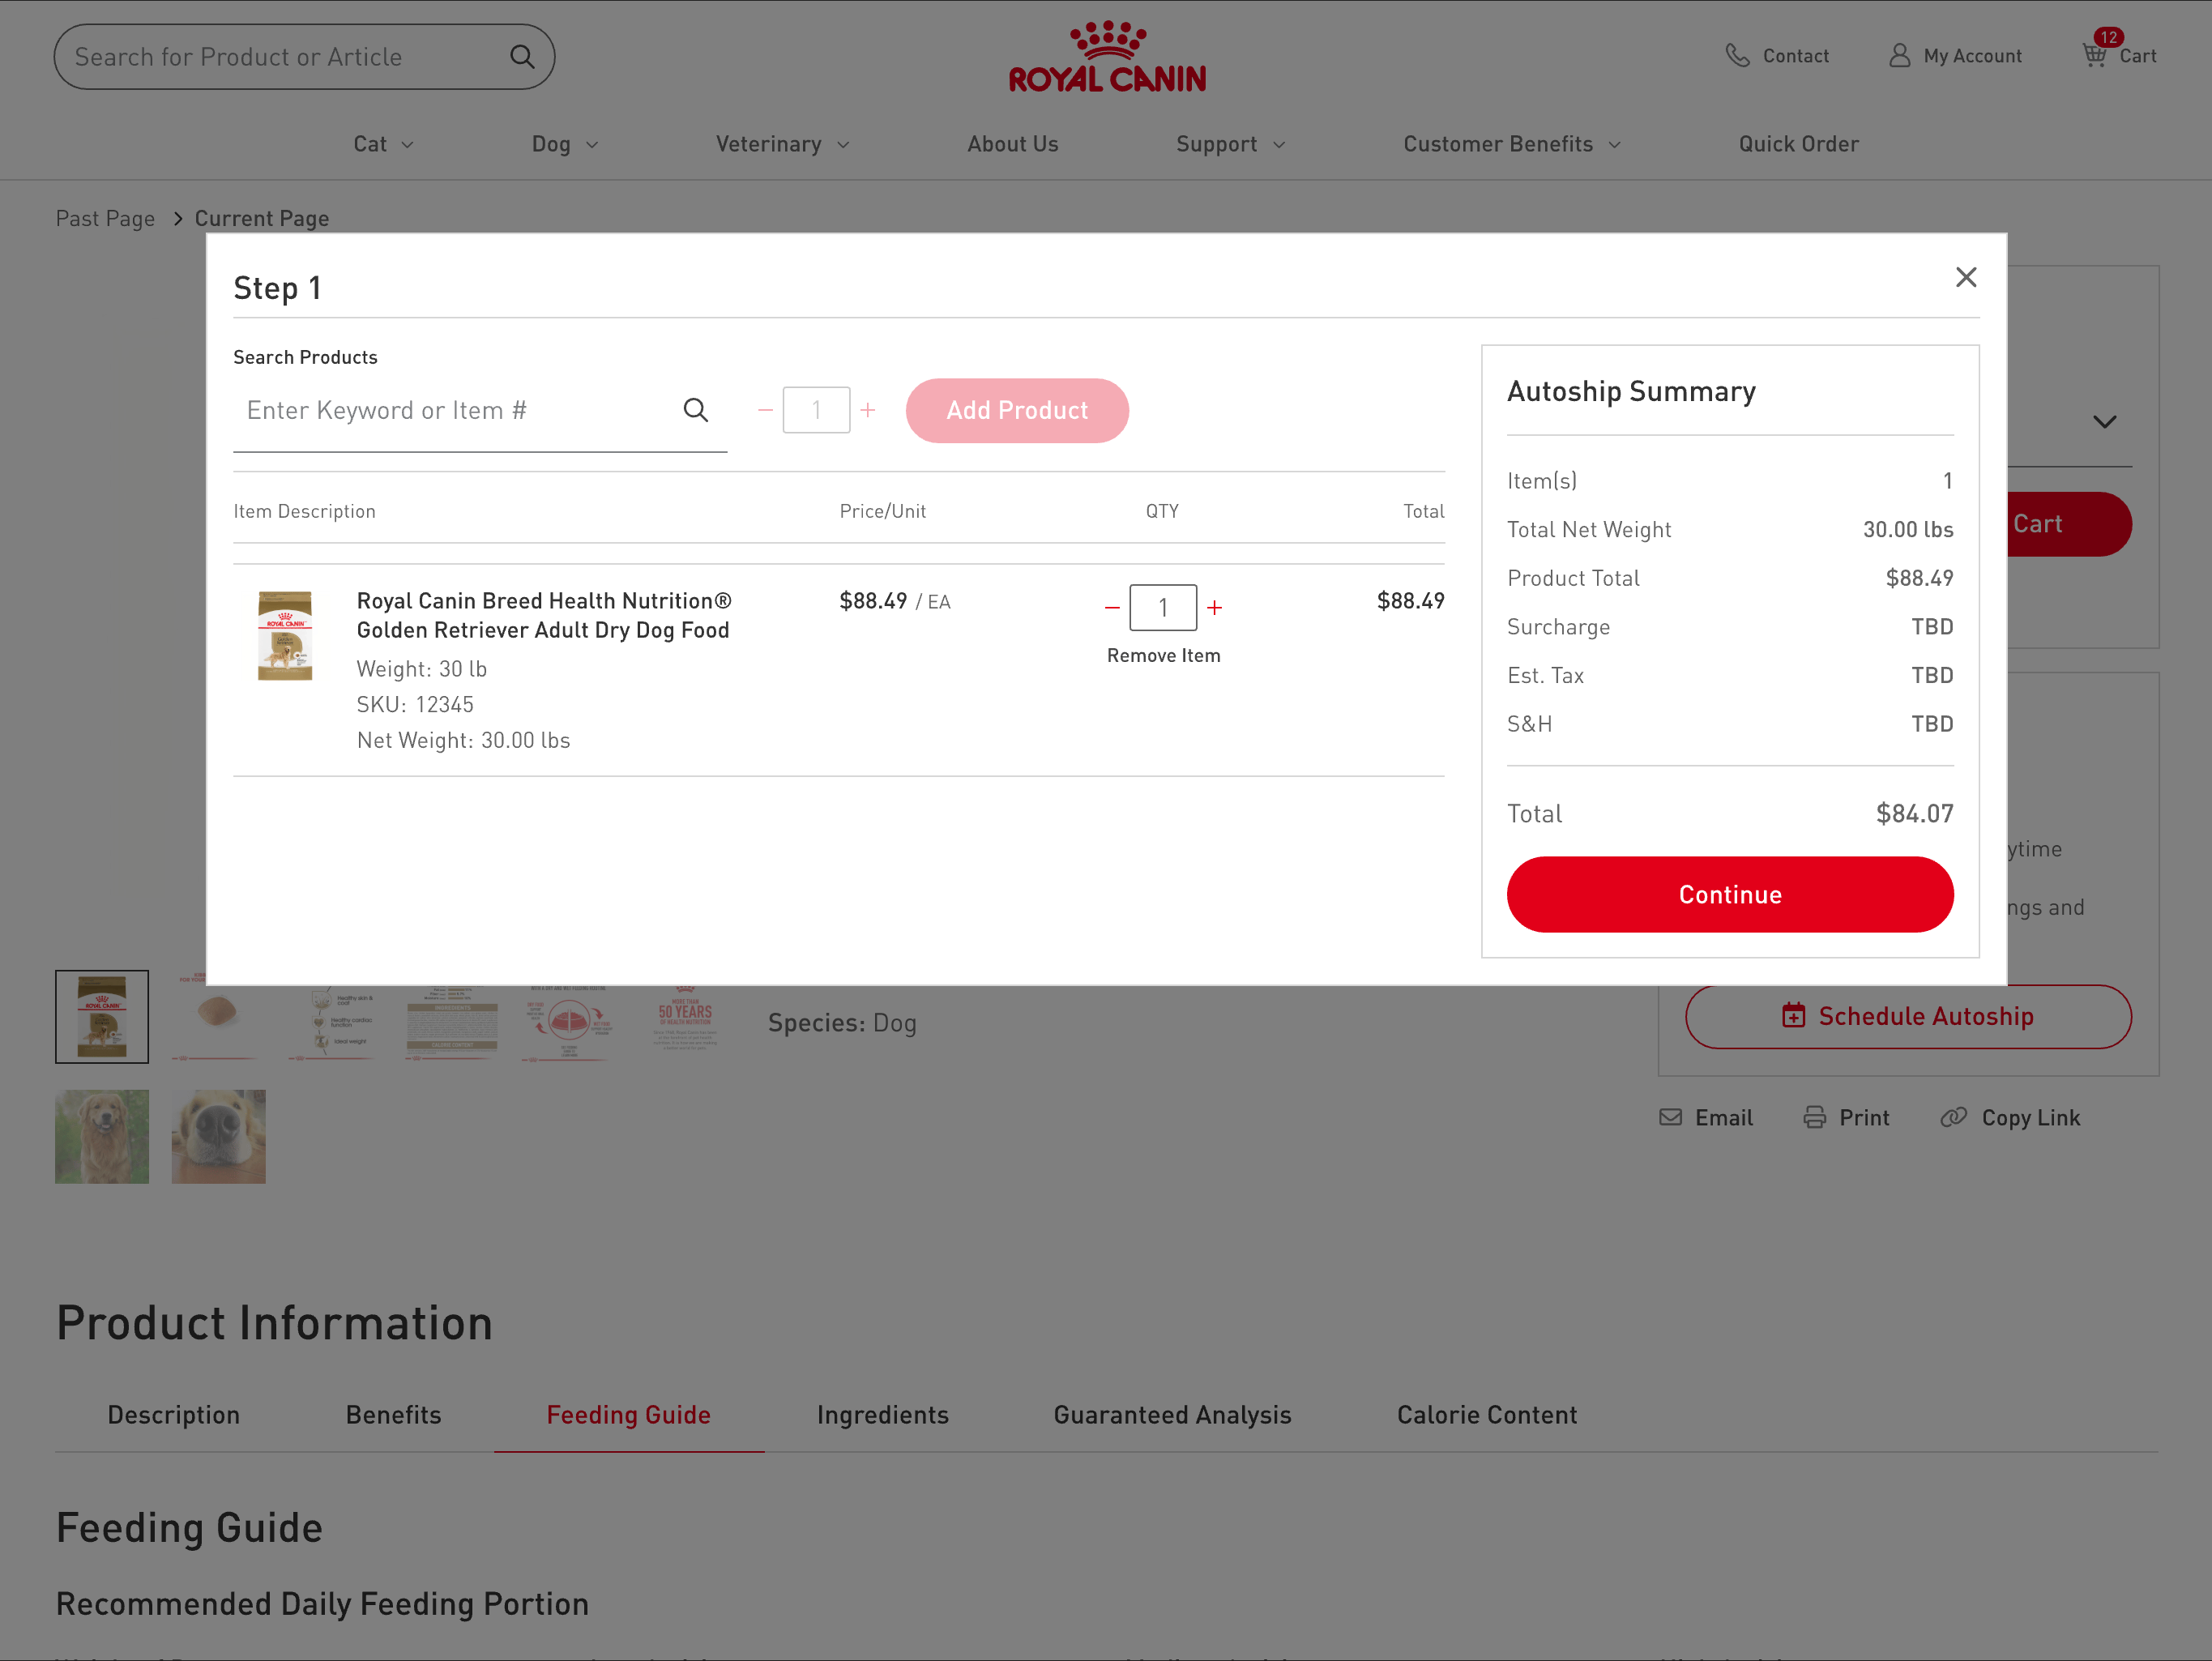Open the Royal Canin logo home link
The image size is (2212, 1661).
pos(1107,57)
